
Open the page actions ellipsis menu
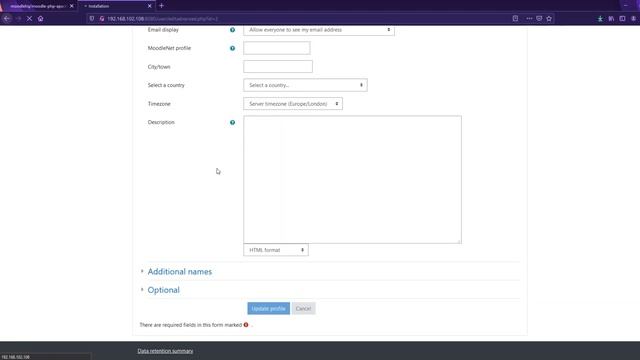point(529,18)
